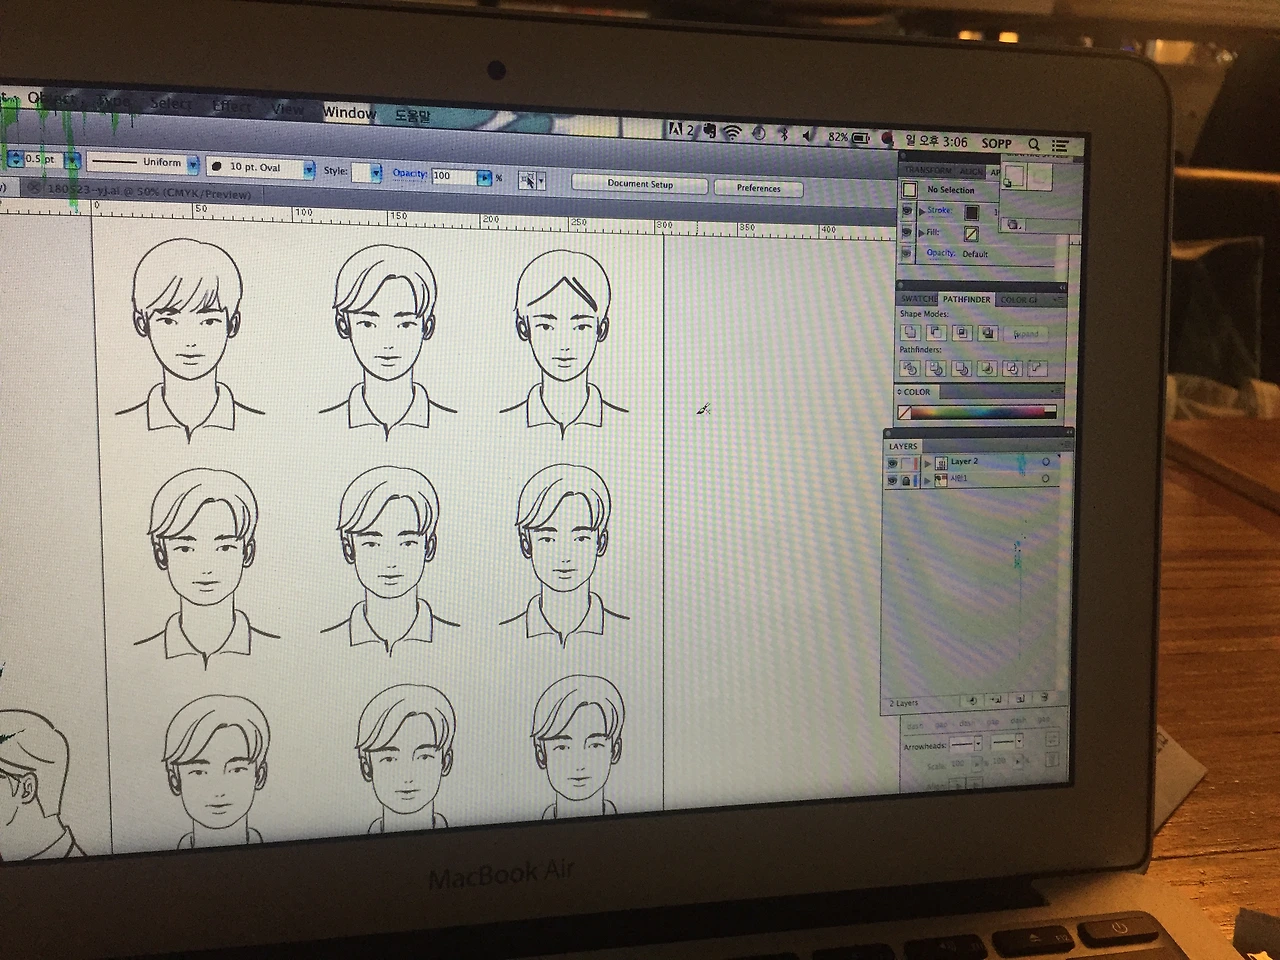Image resolution: width=1280 pixels, height=960 pixels.
Task: Click the Minus Front shape mode icon
Action: click(936, 332)
